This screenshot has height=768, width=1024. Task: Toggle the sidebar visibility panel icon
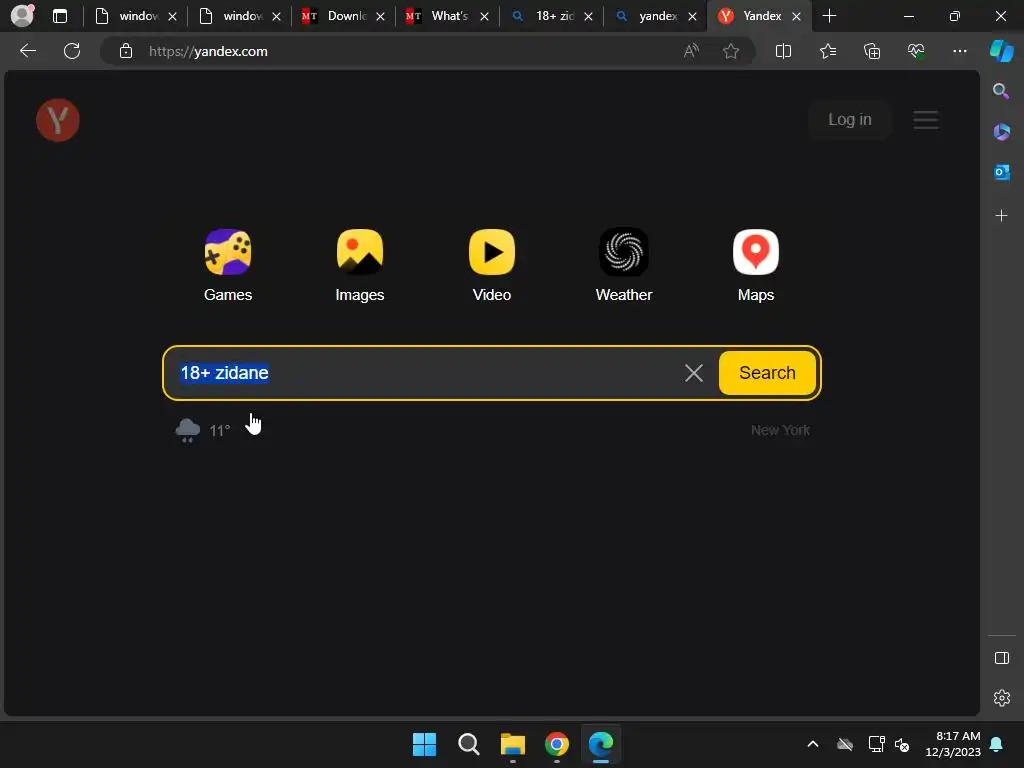click(x=1001, y=658)
